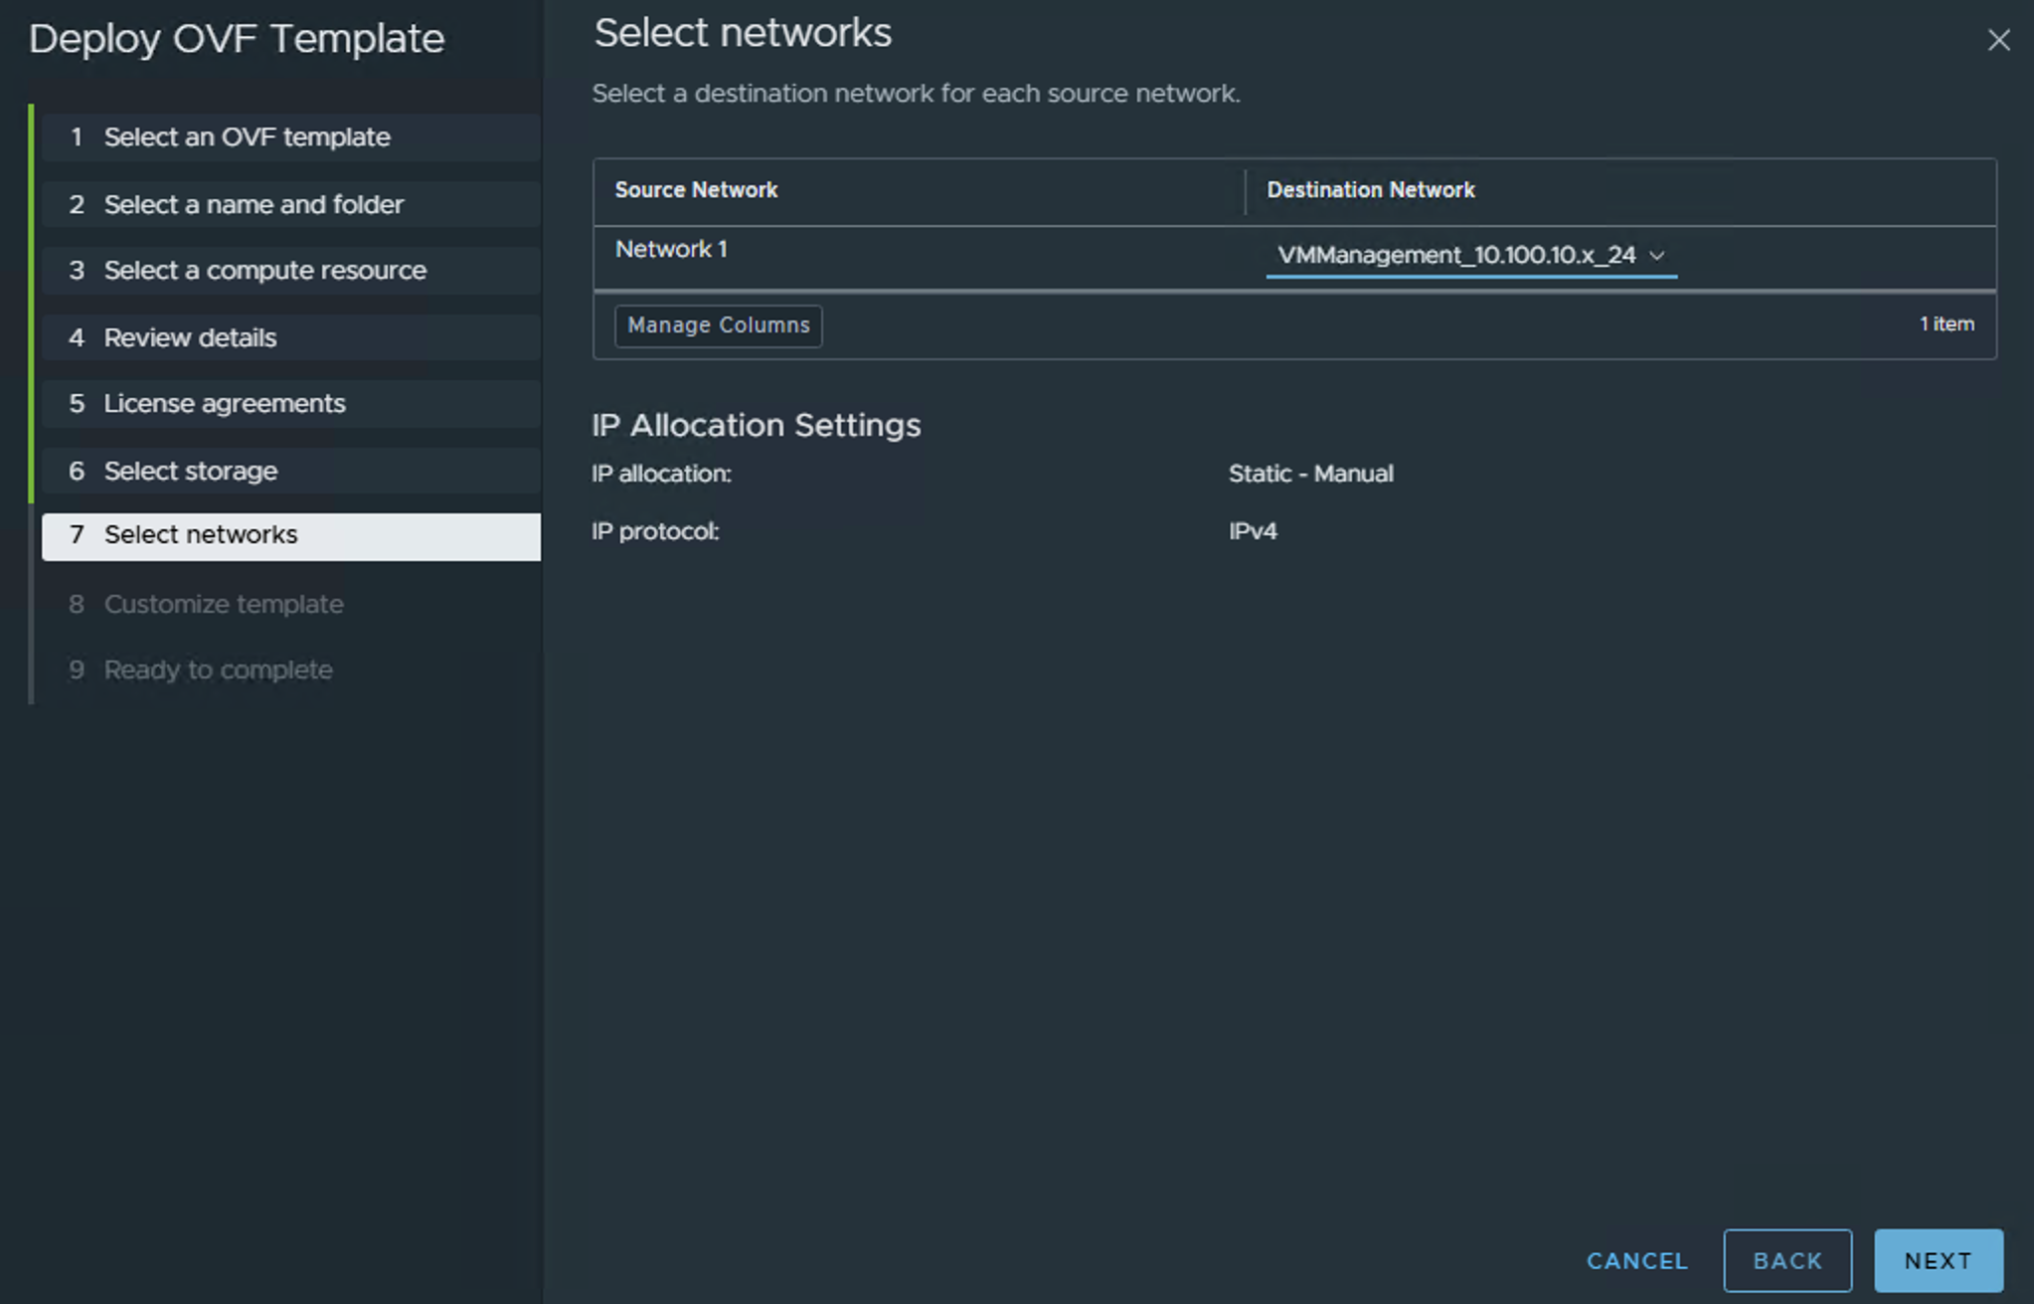The width and height of the screenshot is (2034, 1304).
Task: Cancel the OVF deployment
Action: tap(1637, 1261)
